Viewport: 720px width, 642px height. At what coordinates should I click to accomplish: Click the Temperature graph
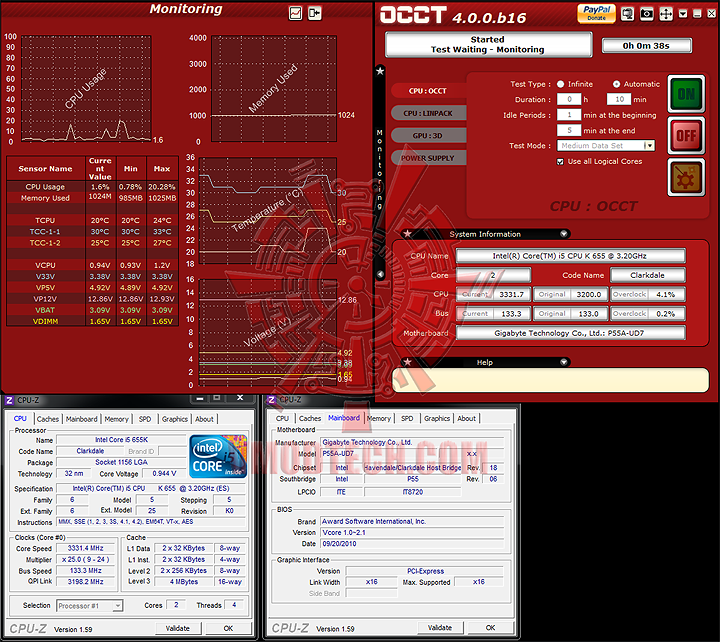click(x=268, y=211)
